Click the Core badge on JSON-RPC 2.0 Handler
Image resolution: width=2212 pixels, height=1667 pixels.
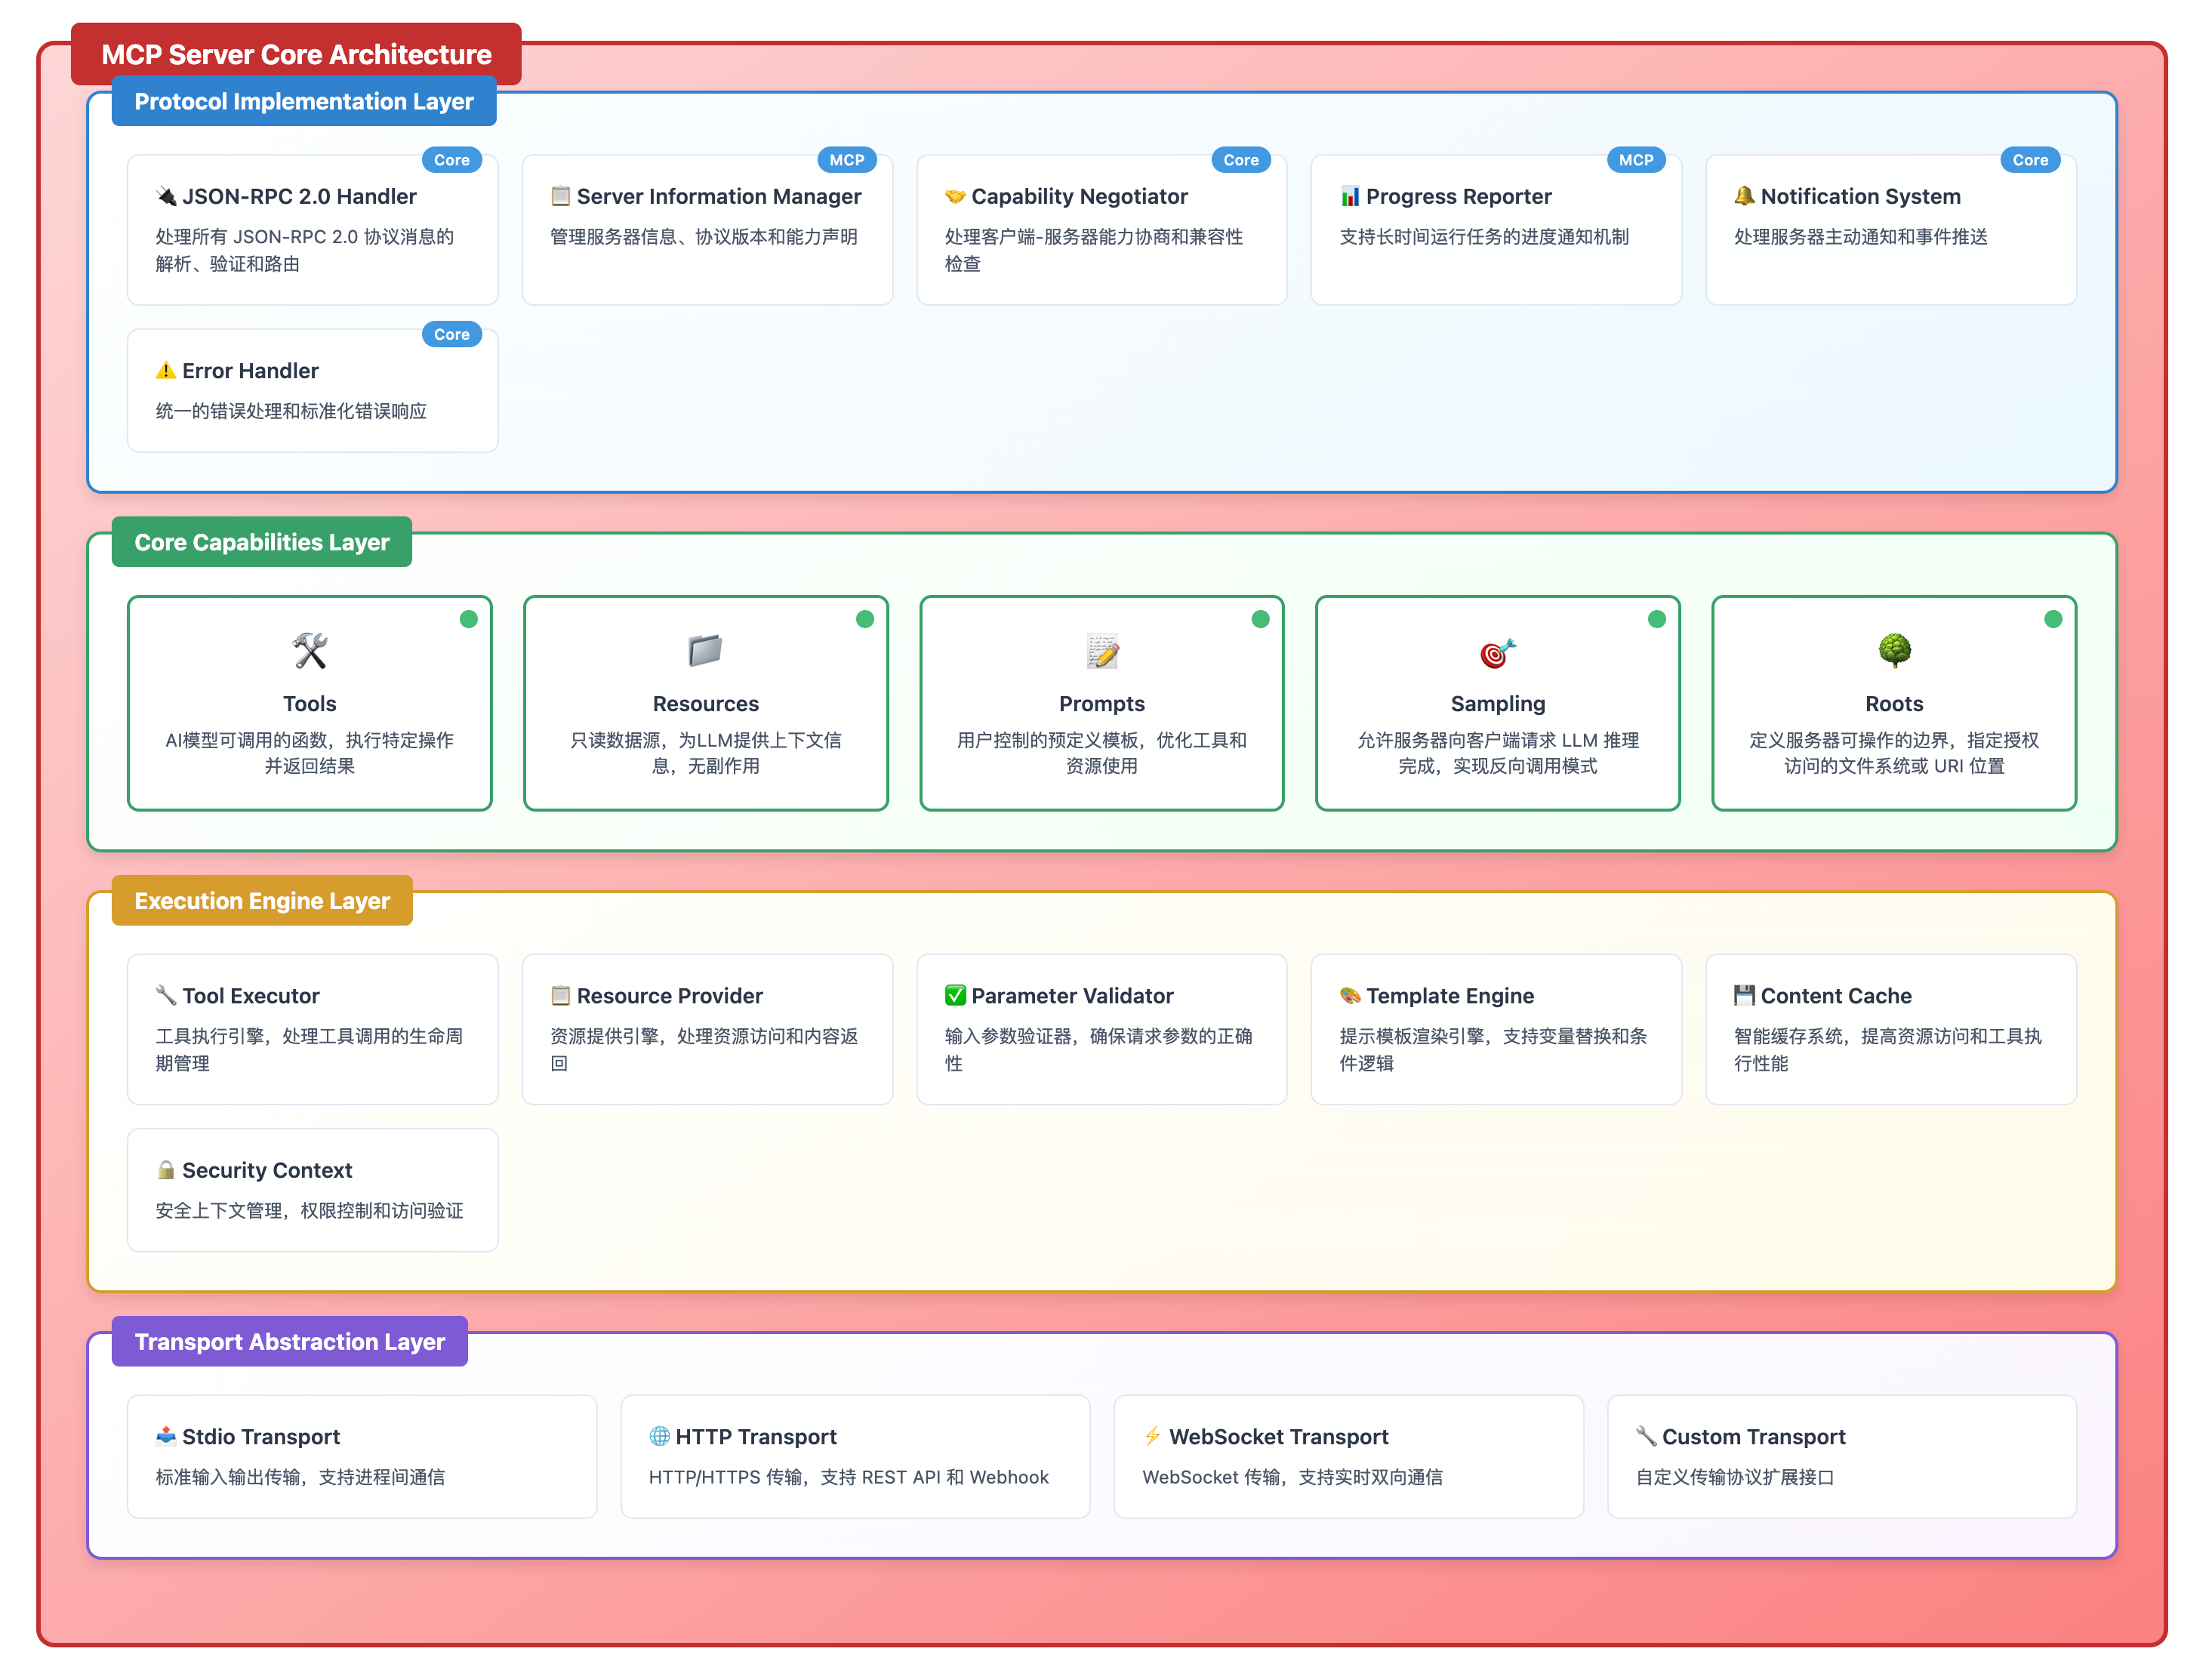pyautogui.click(x=451, y=160)
